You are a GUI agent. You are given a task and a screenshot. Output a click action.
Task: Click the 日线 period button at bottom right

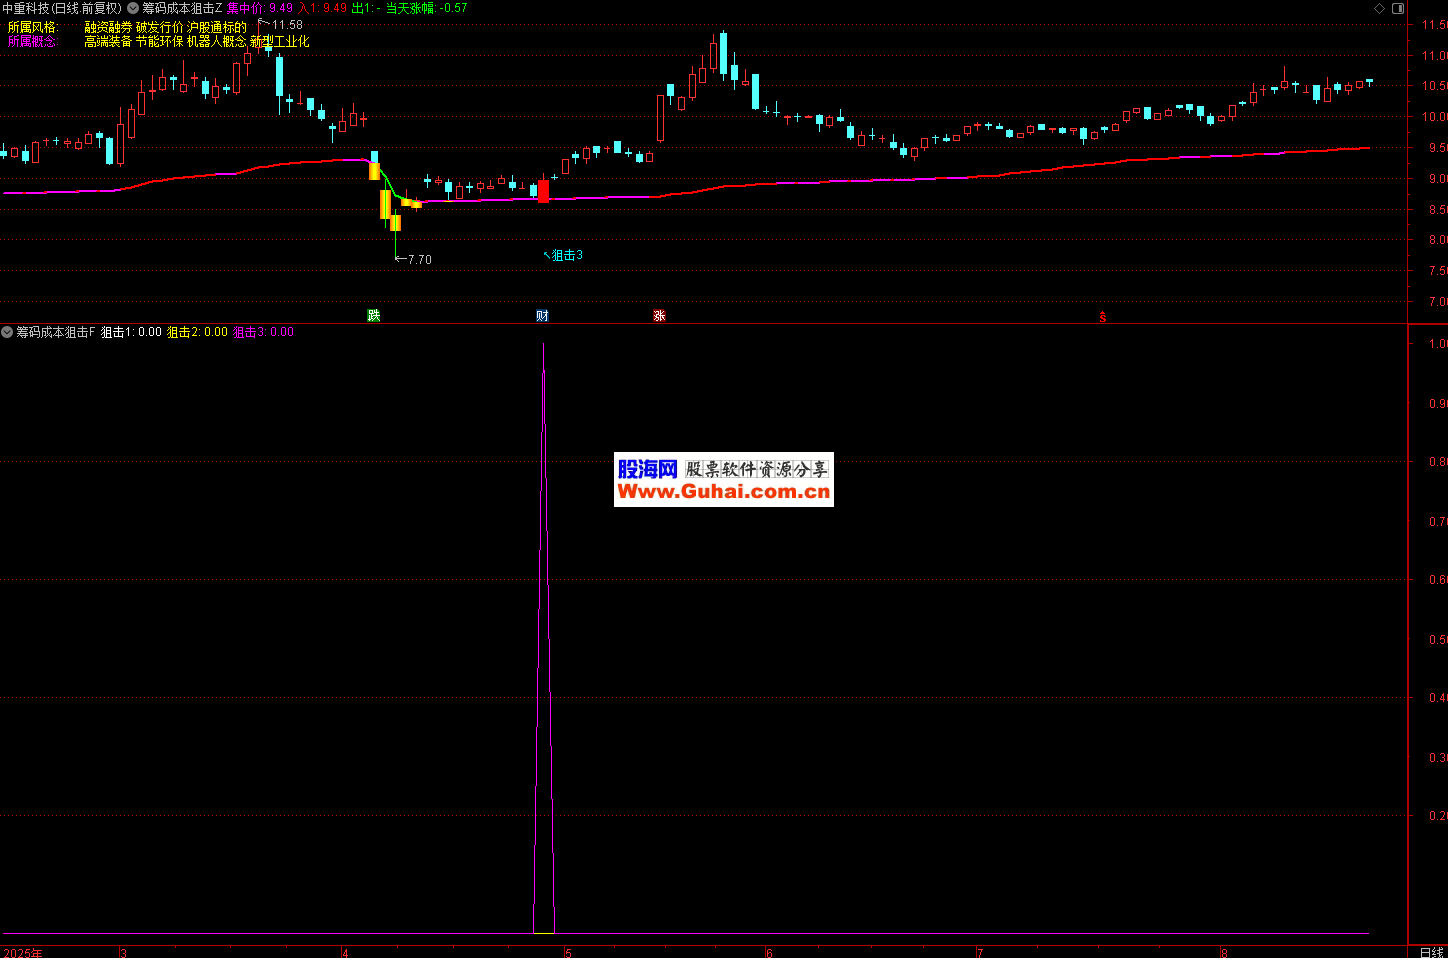point(1432,952)
